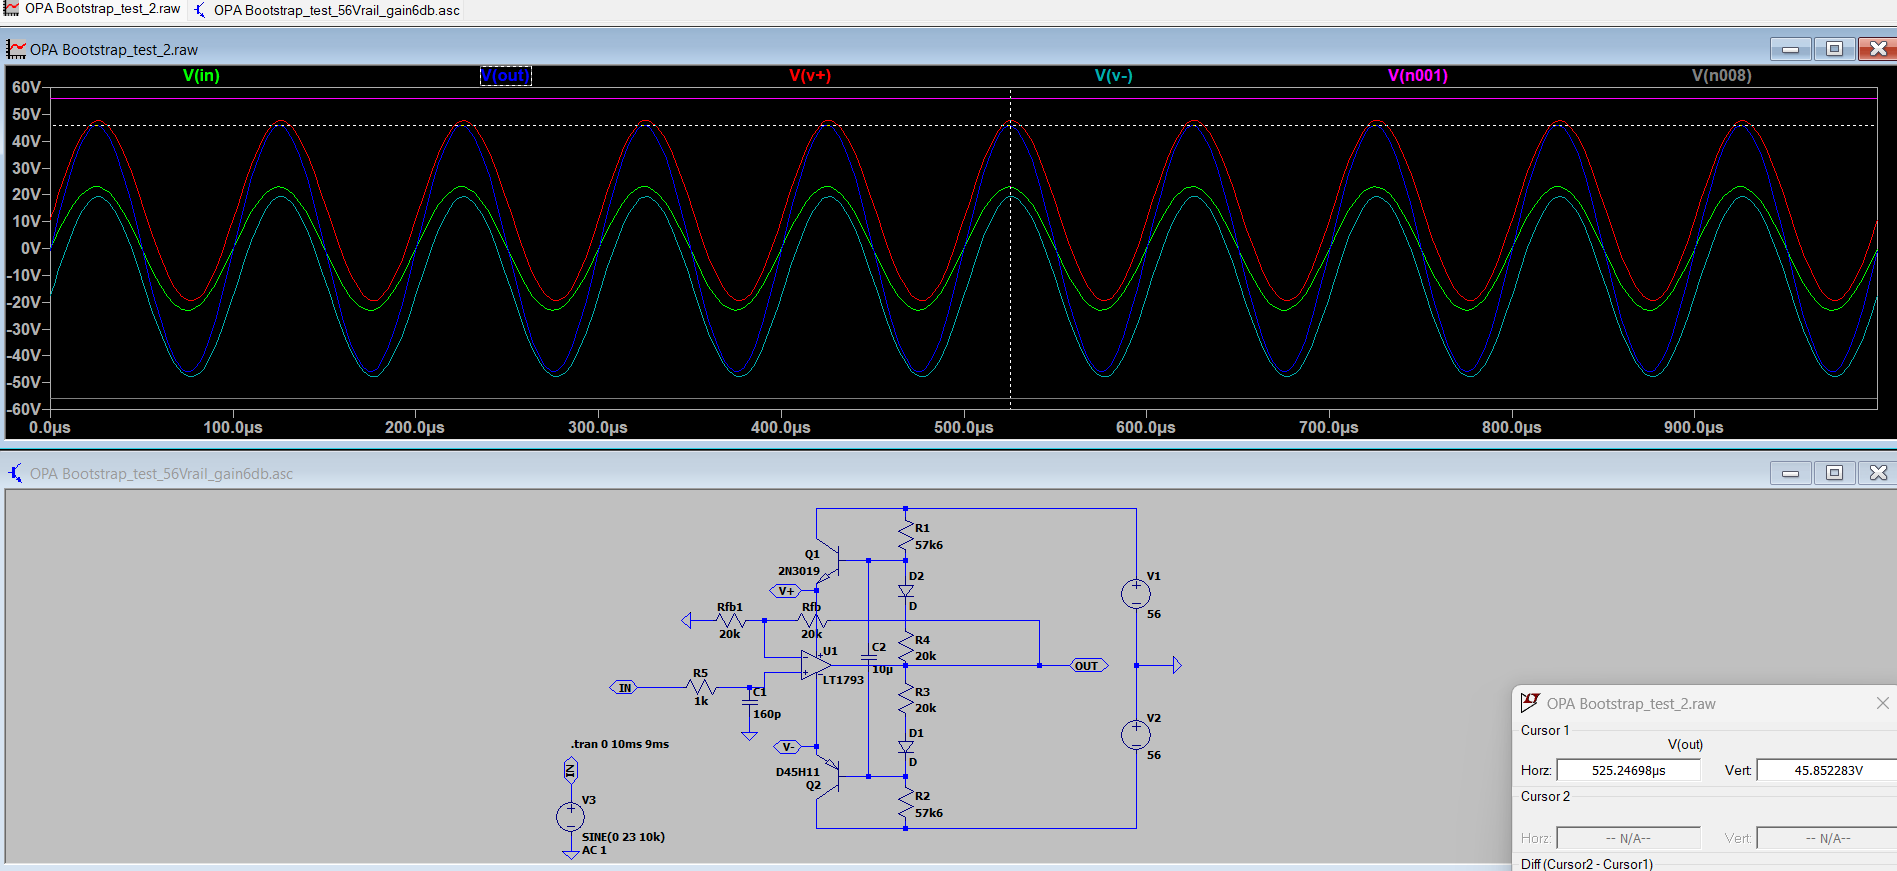This screenshot has height=871, width=1897.
Task: Select diode D2 symbol
Action: [906, 591]
